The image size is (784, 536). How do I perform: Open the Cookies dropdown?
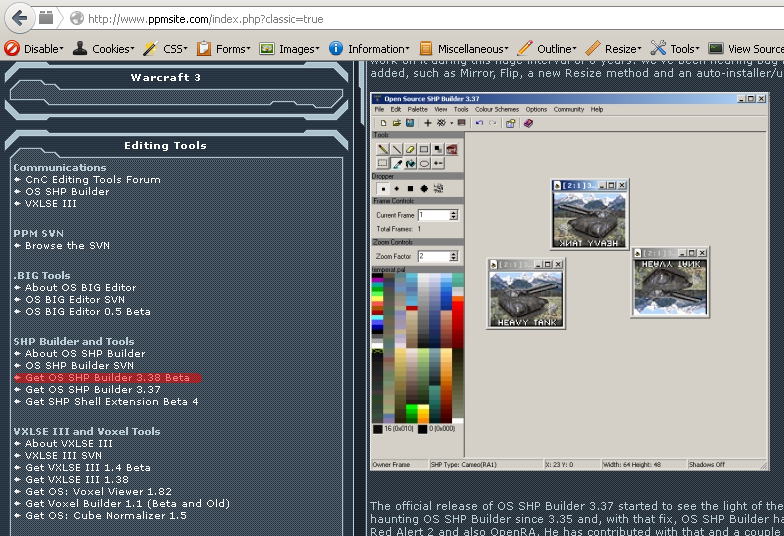(104, 48)
